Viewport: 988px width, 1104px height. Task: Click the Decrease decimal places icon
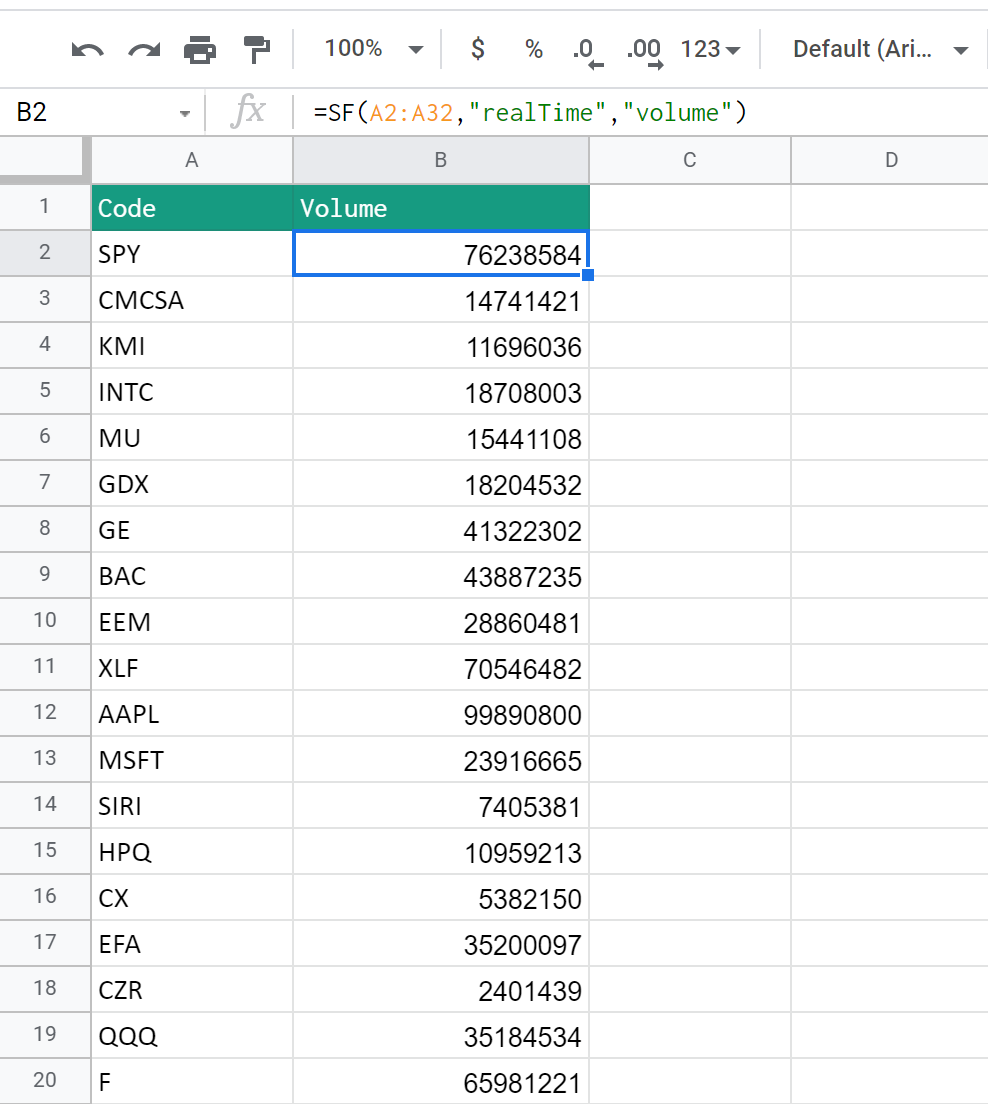click(x=587, y=52)
